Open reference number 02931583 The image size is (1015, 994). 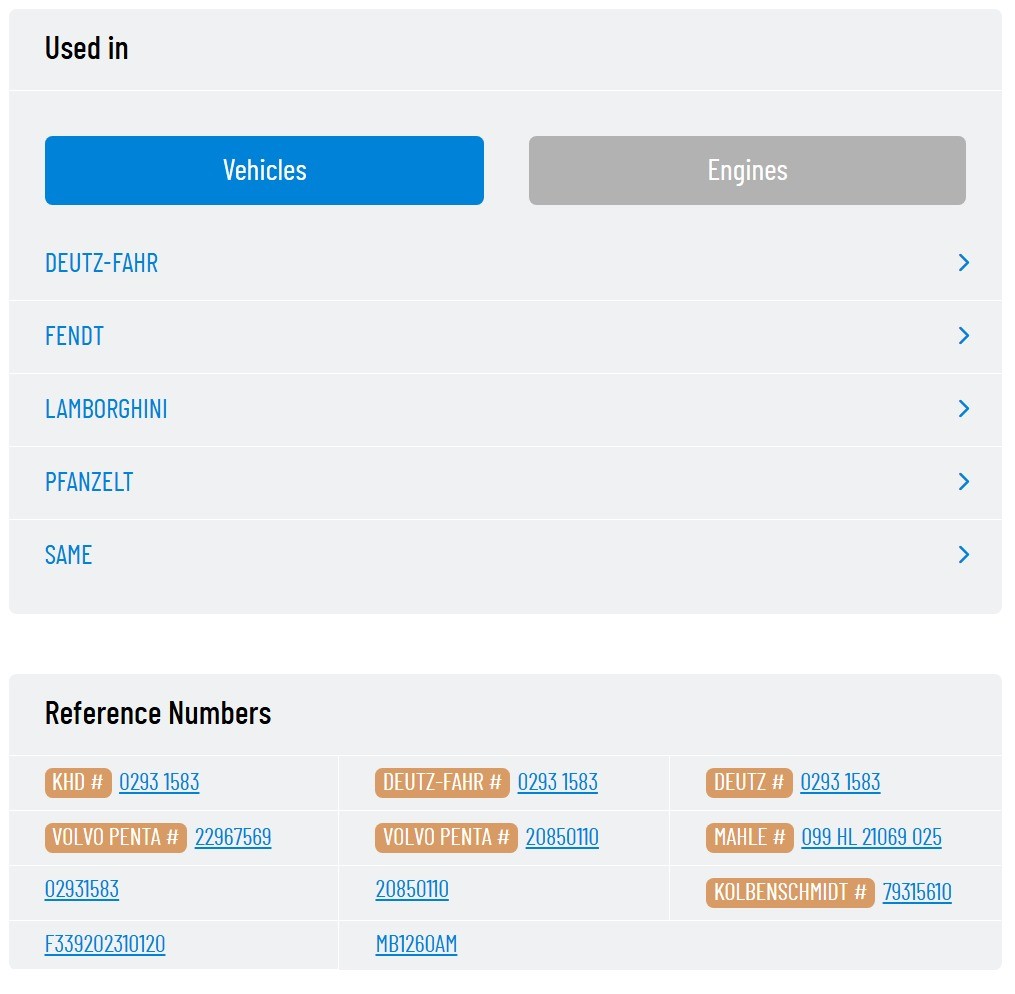coord(82,889)
